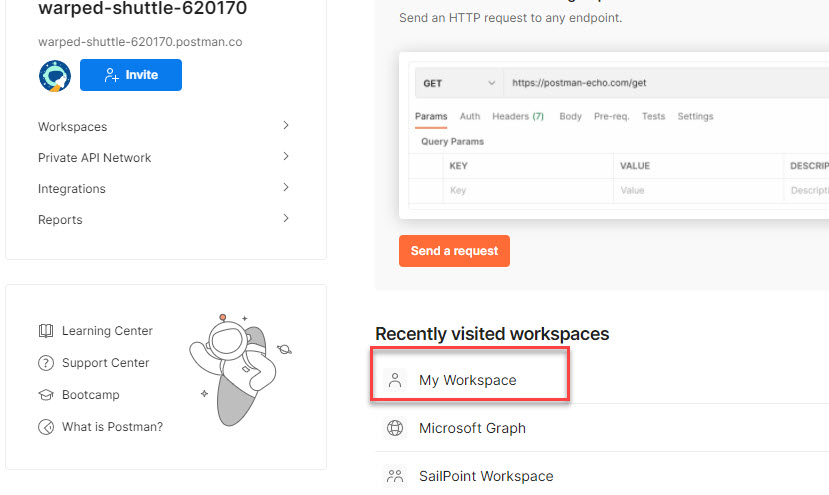Click the Bootcamp graduation cap icon
Image resolution: width=829 pixels, height=495 pixels.
(x=46, y=395)
